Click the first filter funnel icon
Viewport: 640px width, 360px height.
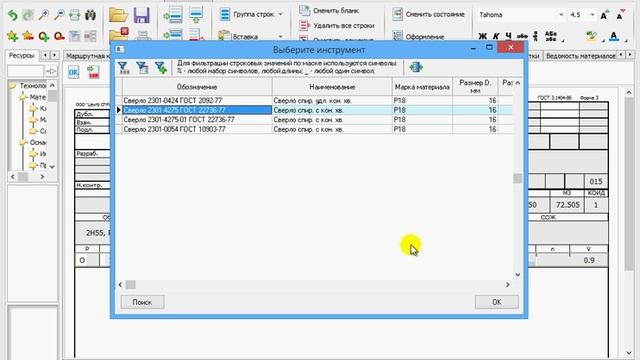click(x=123, y=68)
